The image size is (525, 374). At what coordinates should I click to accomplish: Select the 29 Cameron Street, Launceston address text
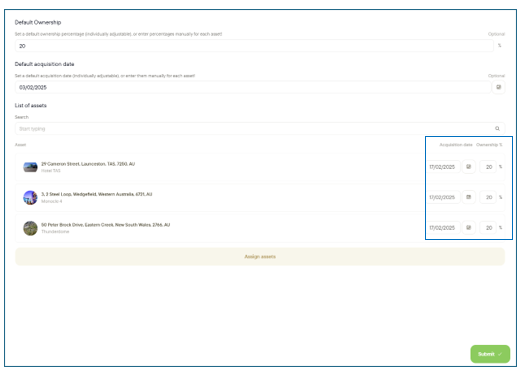[x=88, y=164]
